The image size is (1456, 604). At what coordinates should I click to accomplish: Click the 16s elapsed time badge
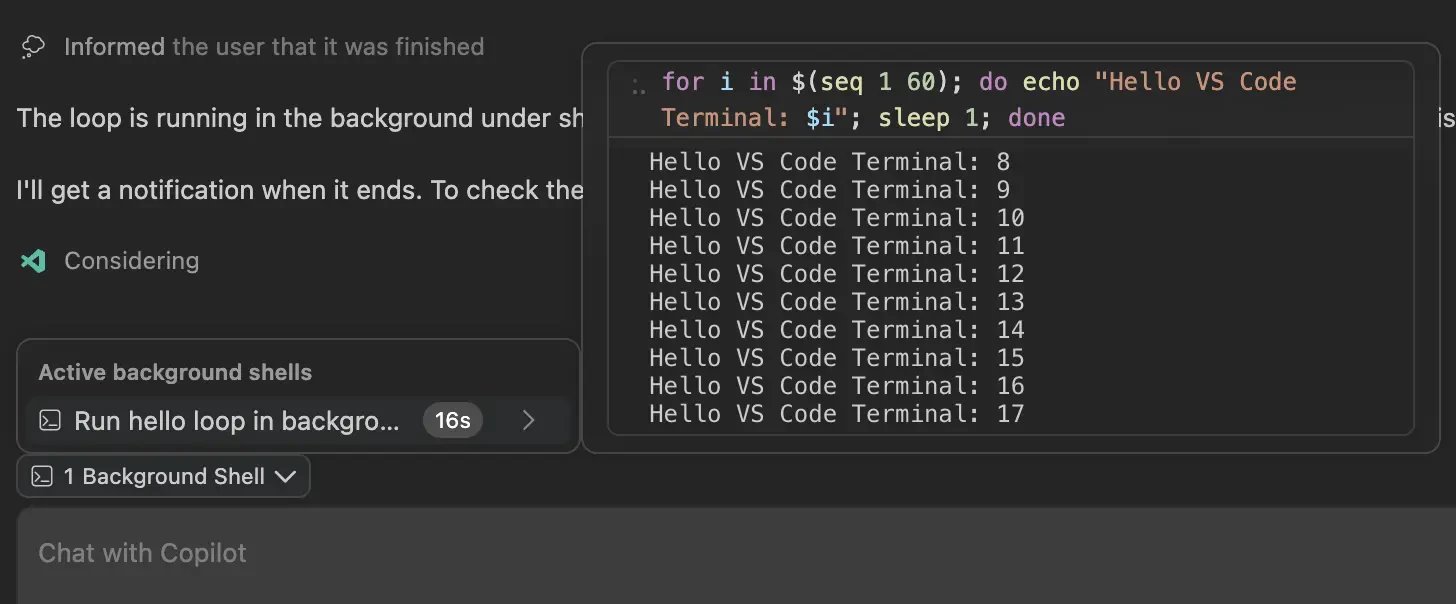[x=453, y=421]
